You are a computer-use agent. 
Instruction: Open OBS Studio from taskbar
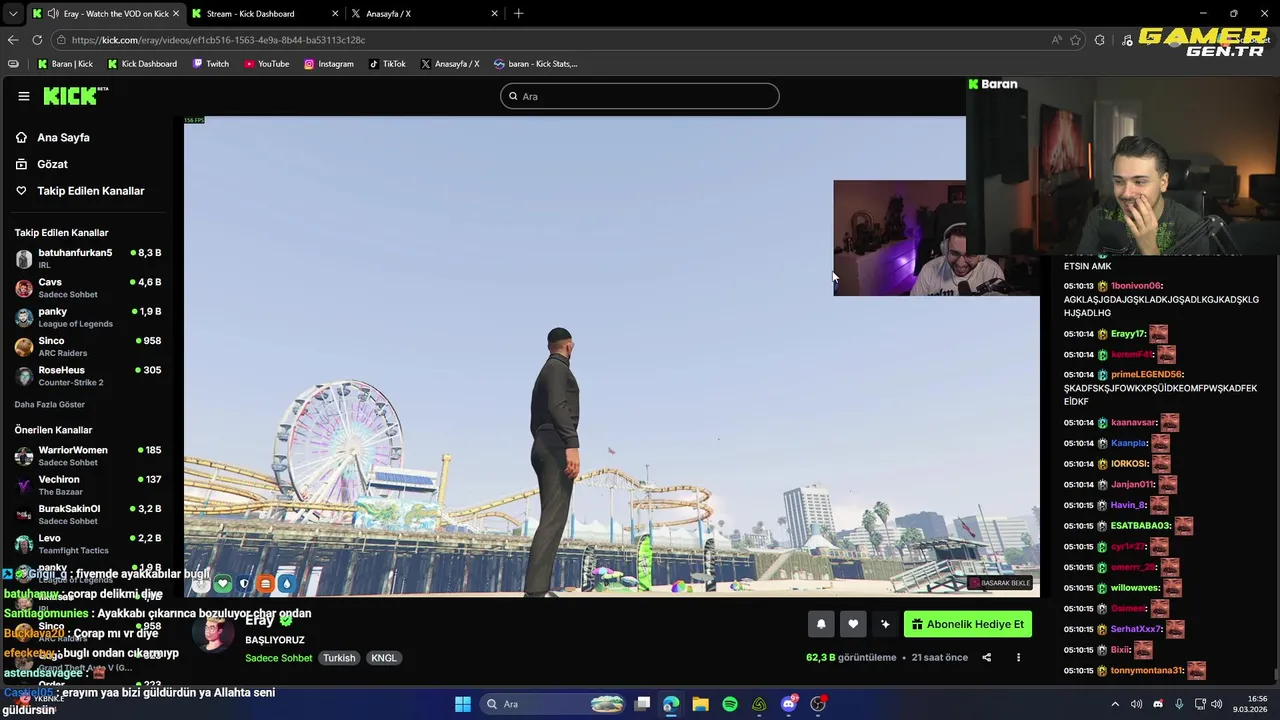[818, 704]
